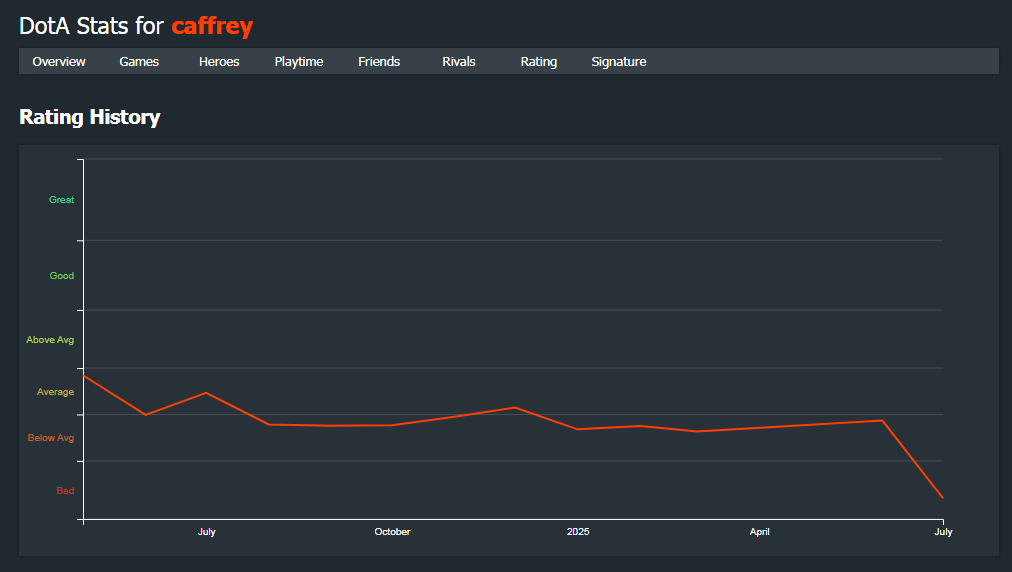
Task: Click the April x-axis label
Action: coord(759,531)
